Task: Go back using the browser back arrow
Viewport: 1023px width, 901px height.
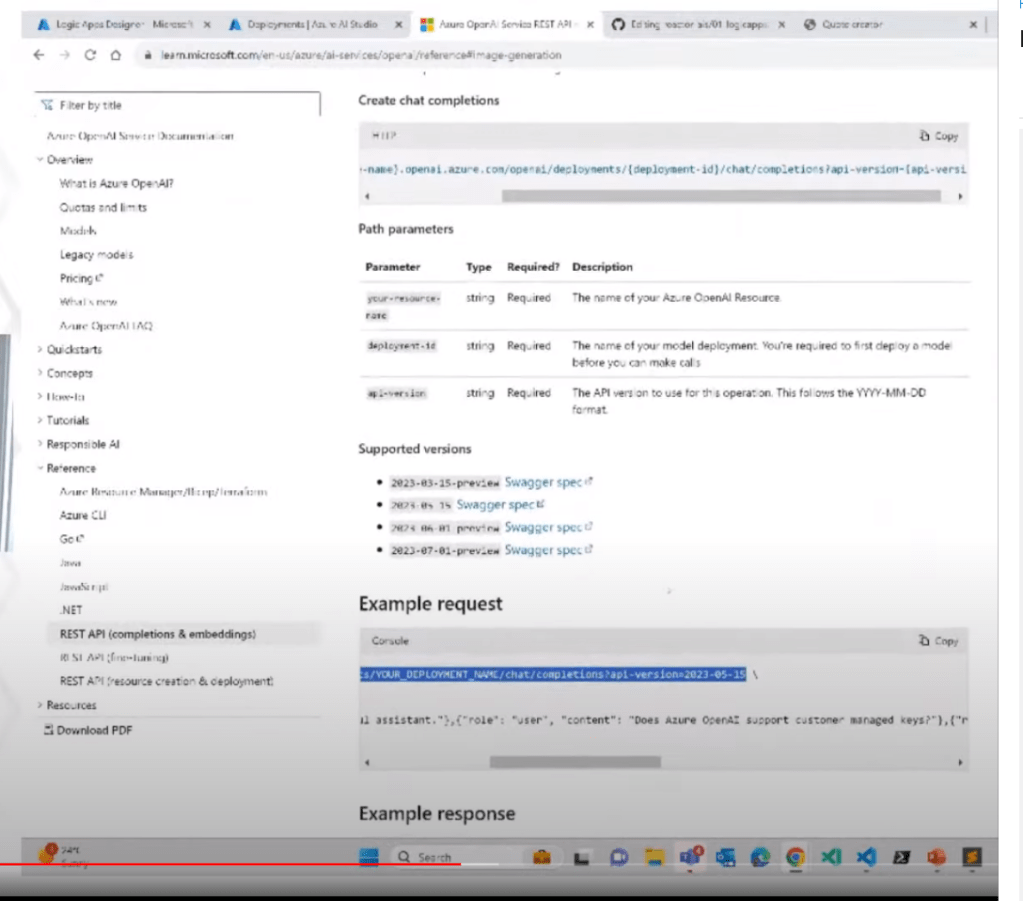Action: (x=38, y=55)
